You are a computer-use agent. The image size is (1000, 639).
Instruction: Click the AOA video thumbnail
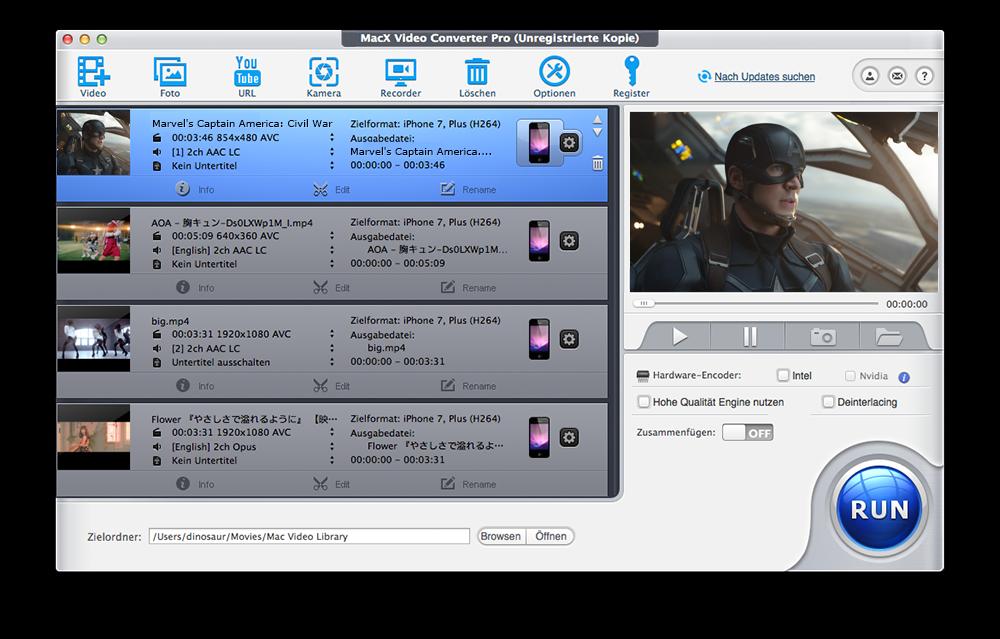(94, 240)
